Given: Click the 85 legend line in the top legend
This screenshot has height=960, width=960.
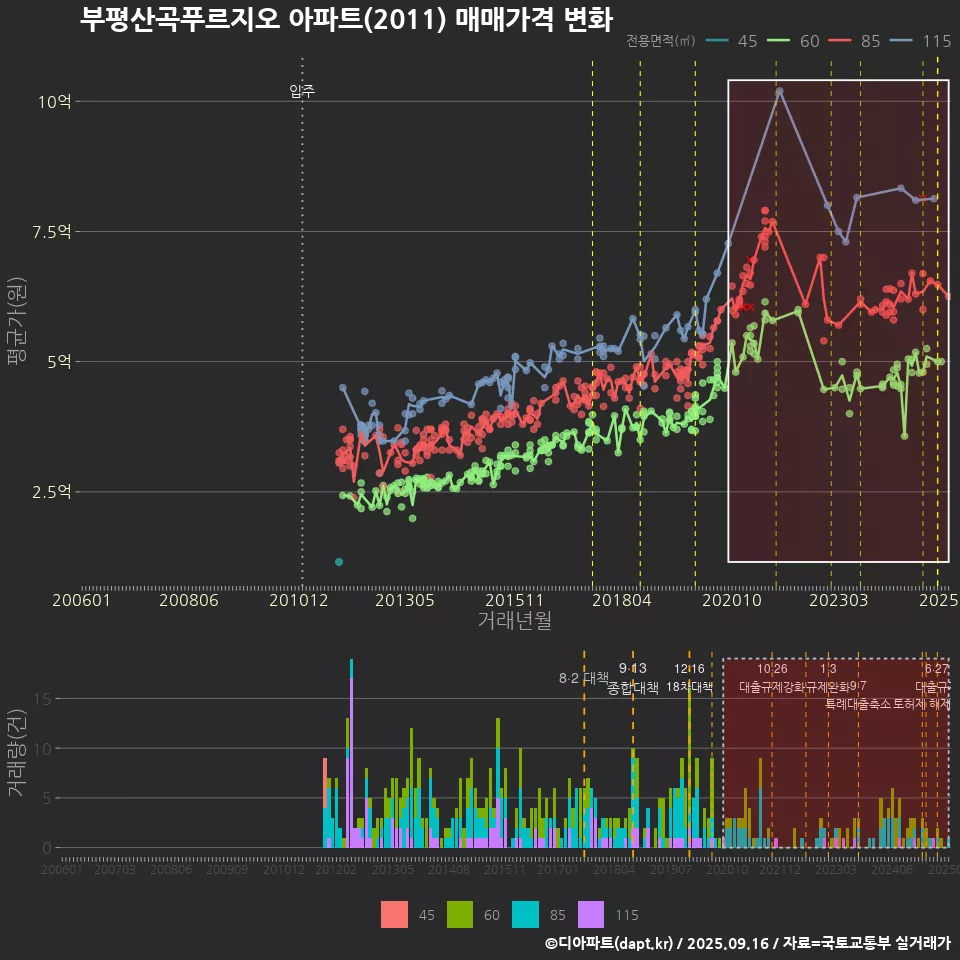Looking at the screenshot, I should pyautogui.click(x=839, y=41).
